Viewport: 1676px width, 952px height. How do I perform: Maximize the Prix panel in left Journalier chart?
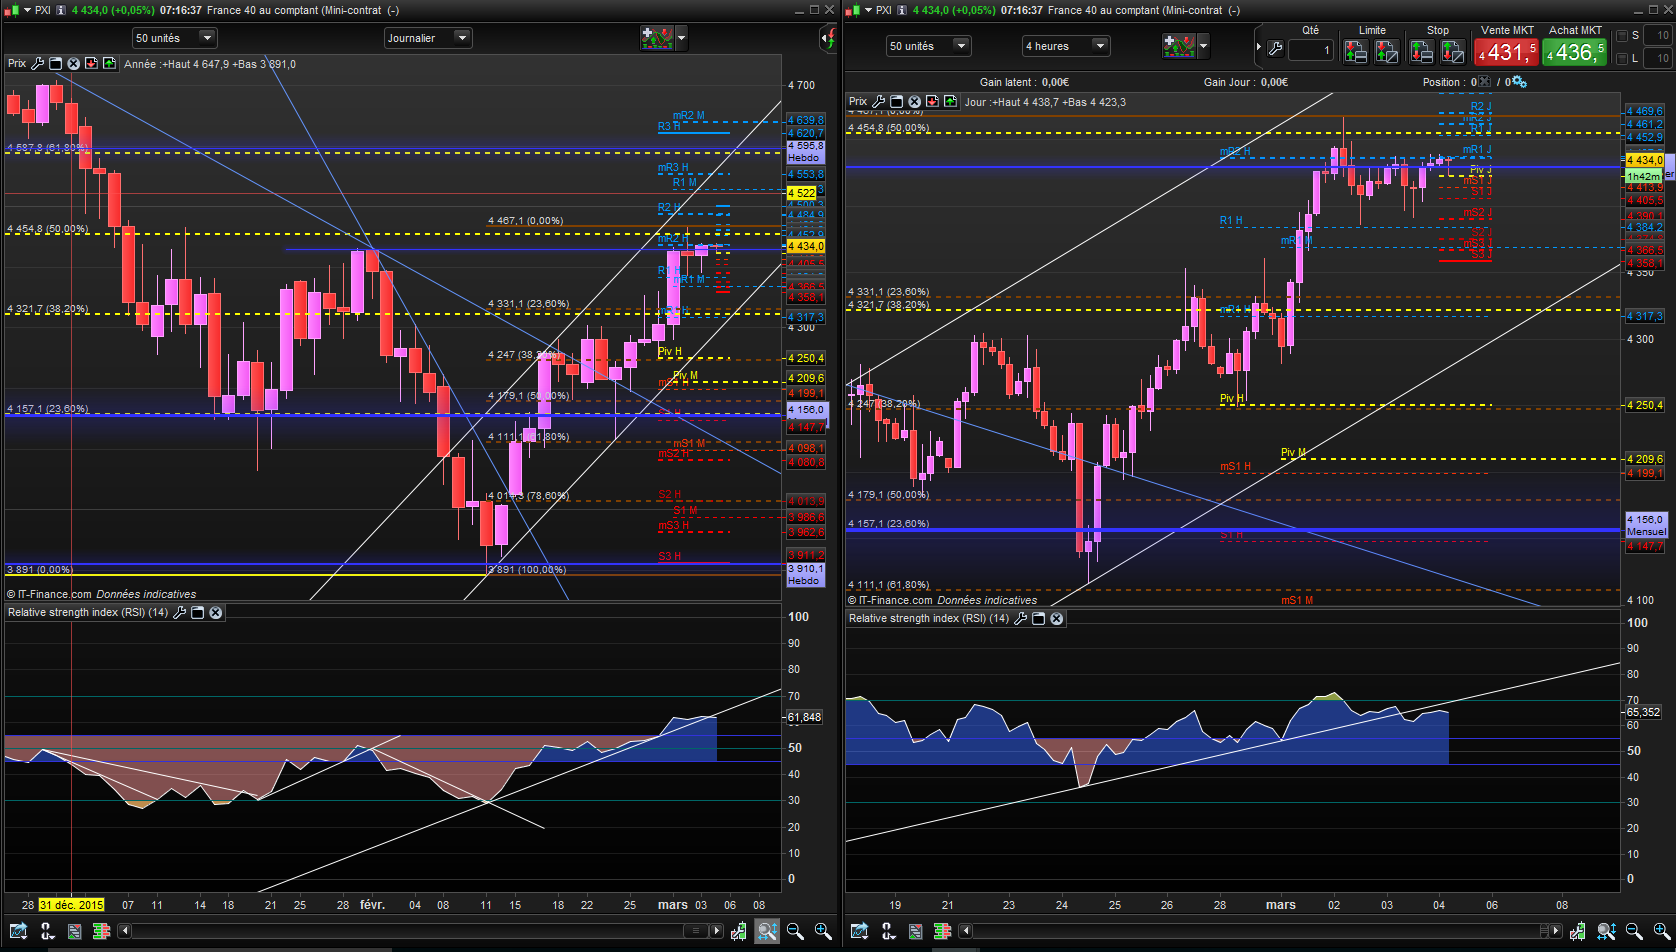pos(56,63)
